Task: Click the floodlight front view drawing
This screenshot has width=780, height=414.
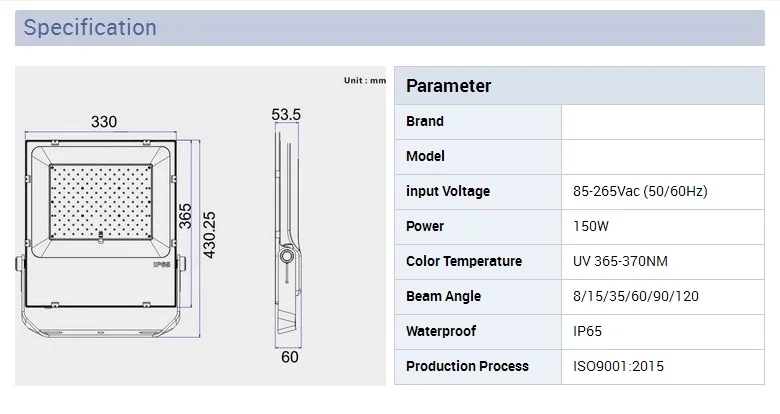Action: 100,239
